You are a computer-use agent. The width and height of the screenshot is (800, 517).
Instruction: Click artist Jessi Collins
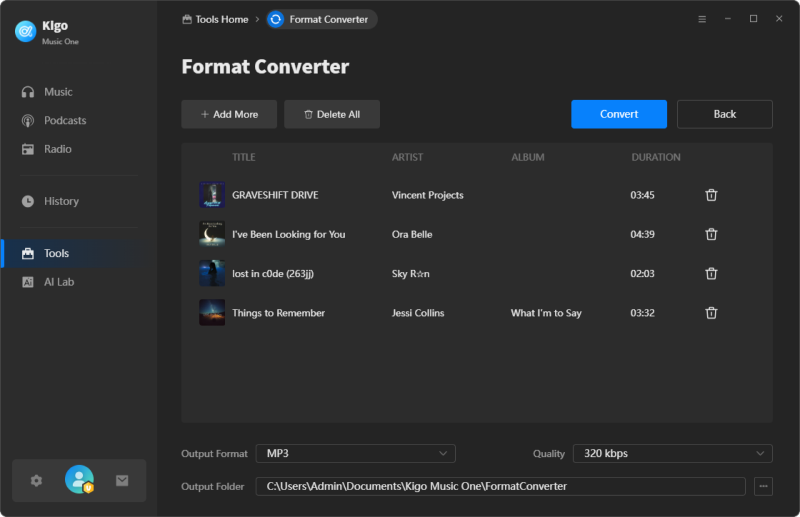[x=418, y=313]
